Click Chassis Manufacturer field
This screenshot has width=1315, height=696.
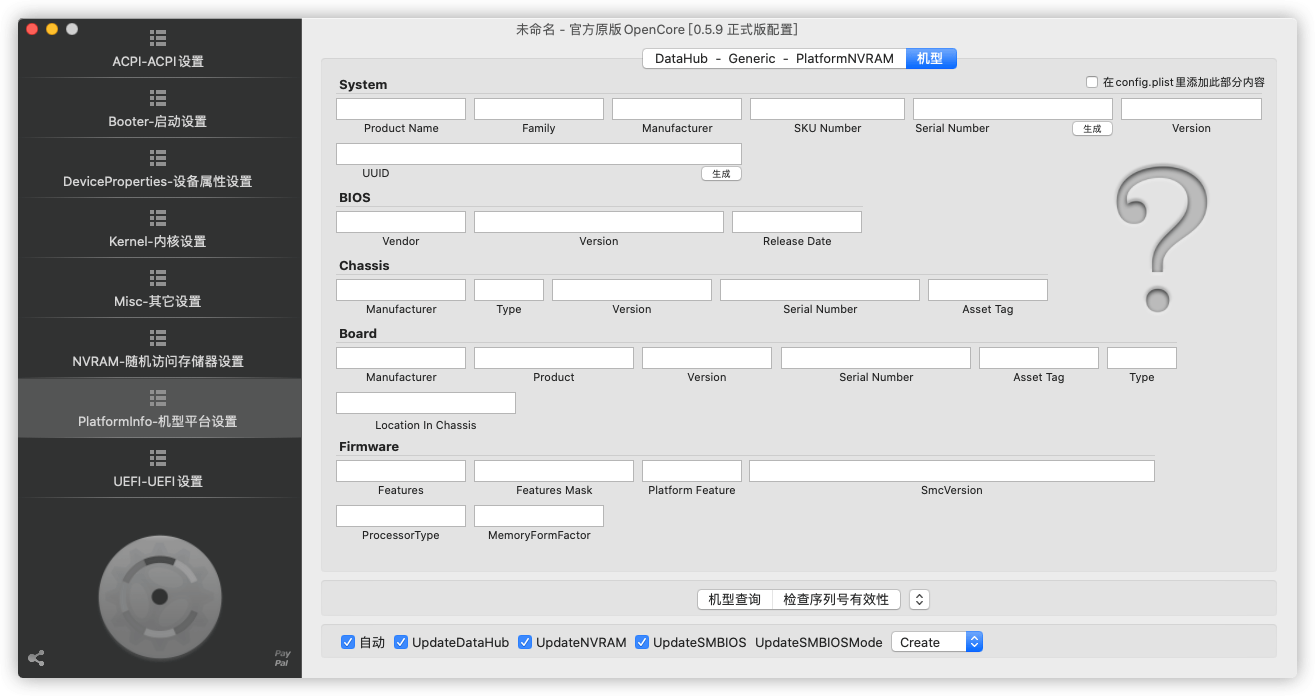click(401, 290)
